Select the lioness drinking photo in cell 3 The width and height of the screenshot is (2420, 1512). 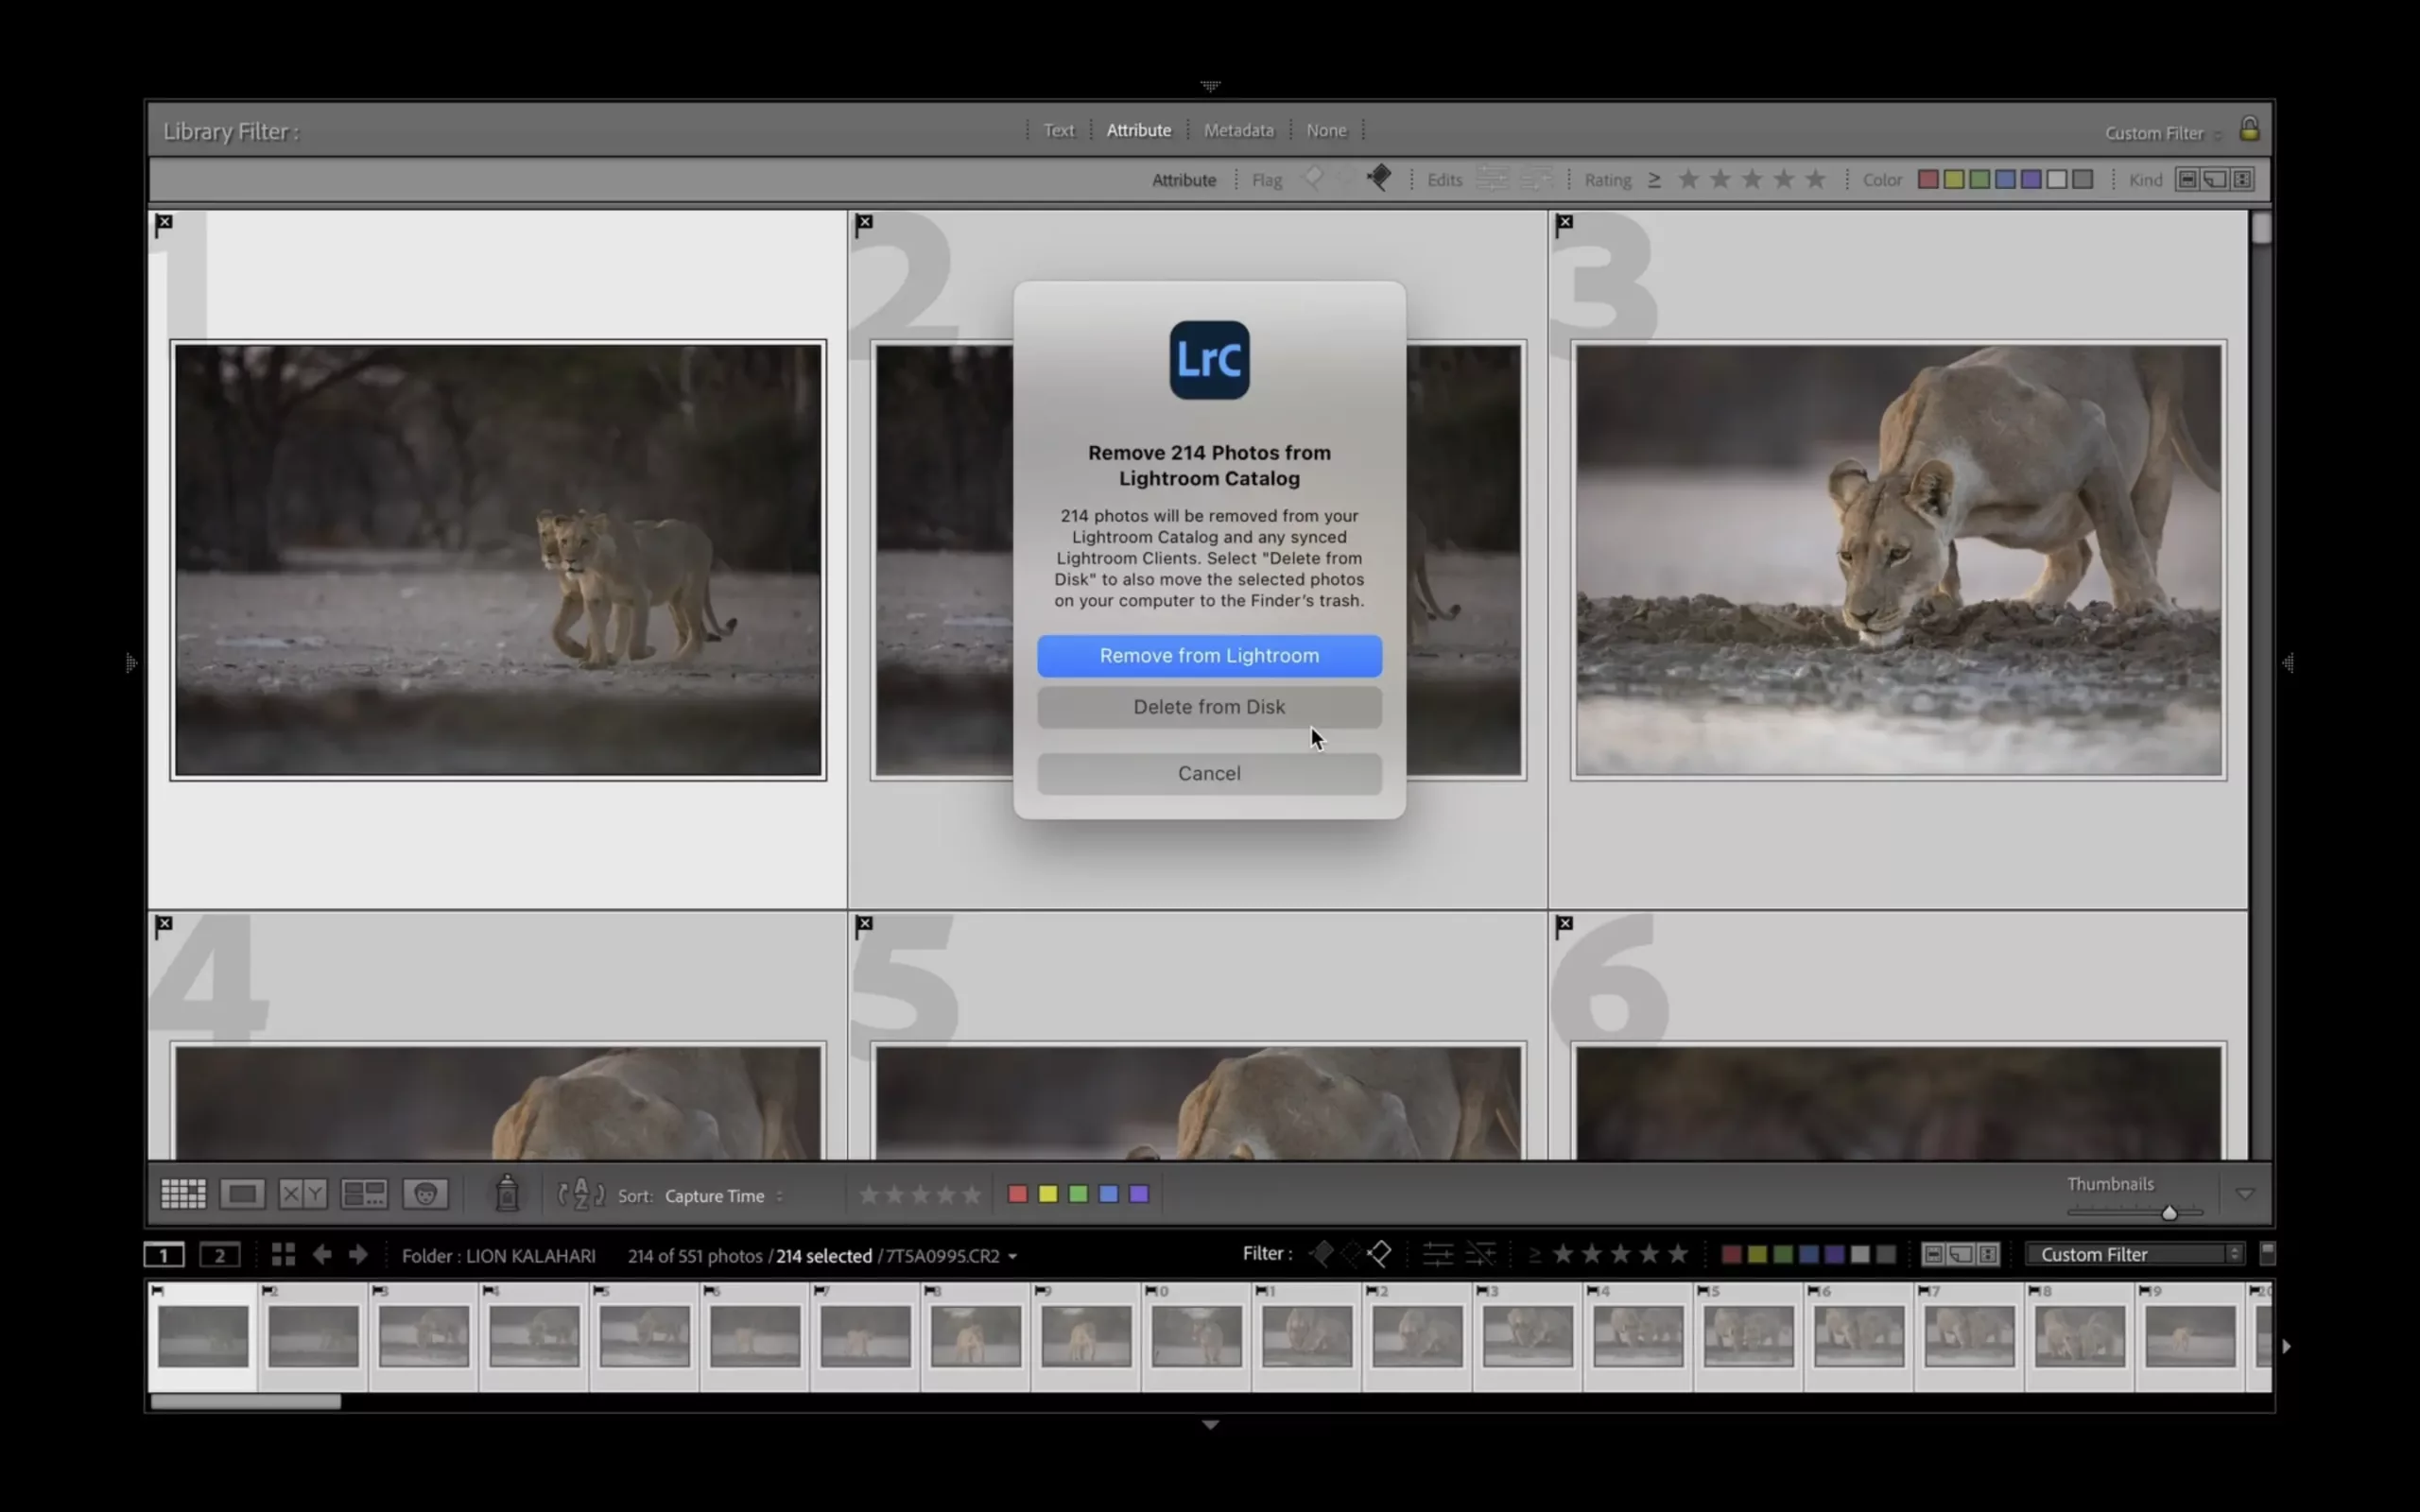point(1898,560)
